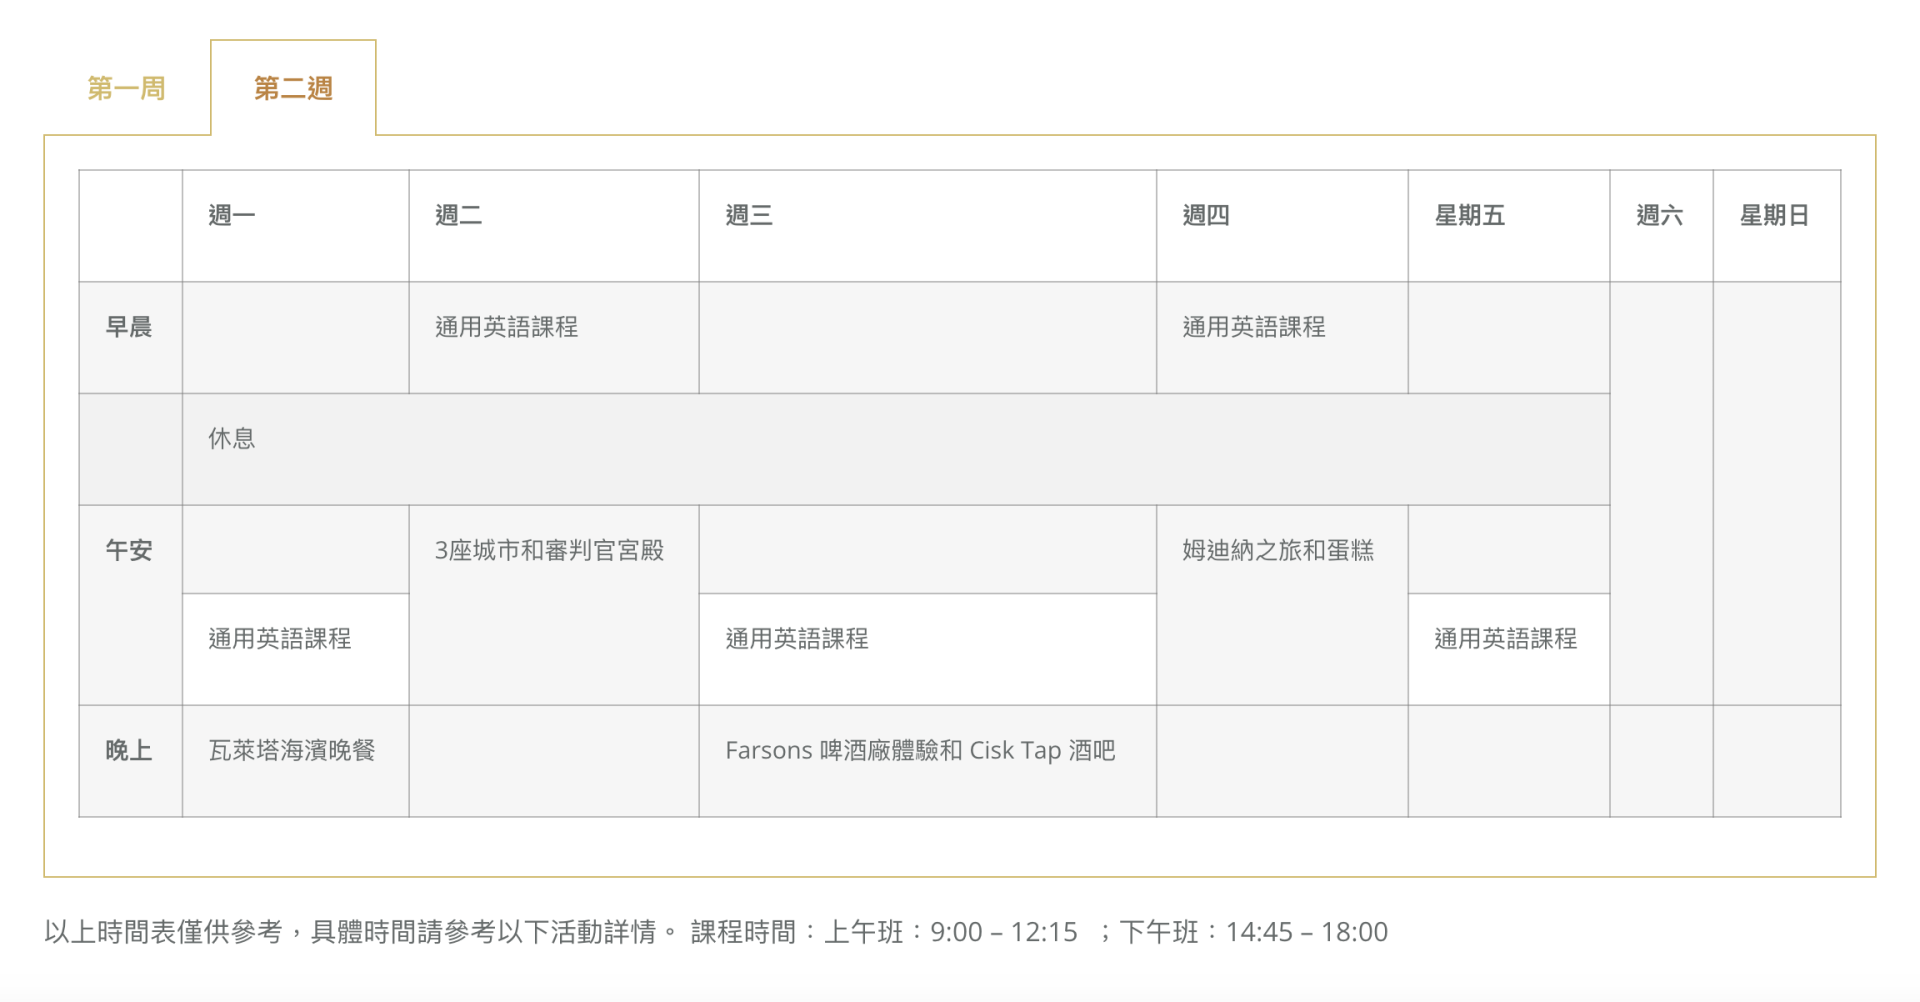This screenshot has width=1920, height=1002.
Task: Click the 星期五 column header
Action: [1470, 215]
